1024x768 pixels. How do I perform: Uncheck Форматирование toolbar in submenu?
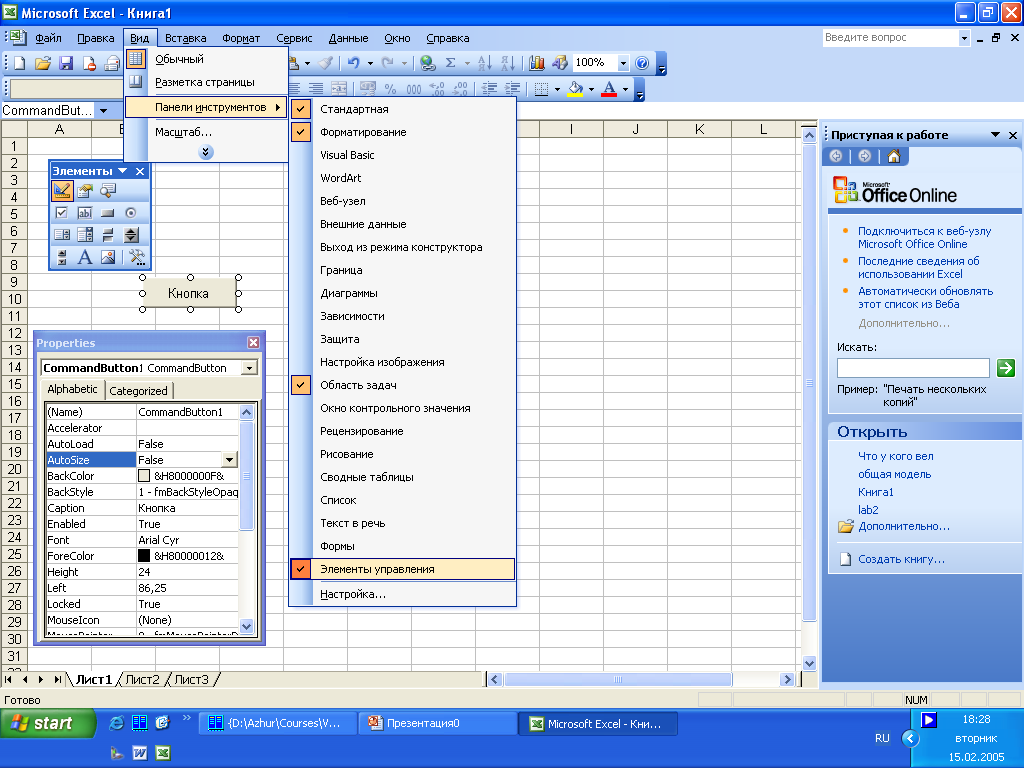point(402,132)
